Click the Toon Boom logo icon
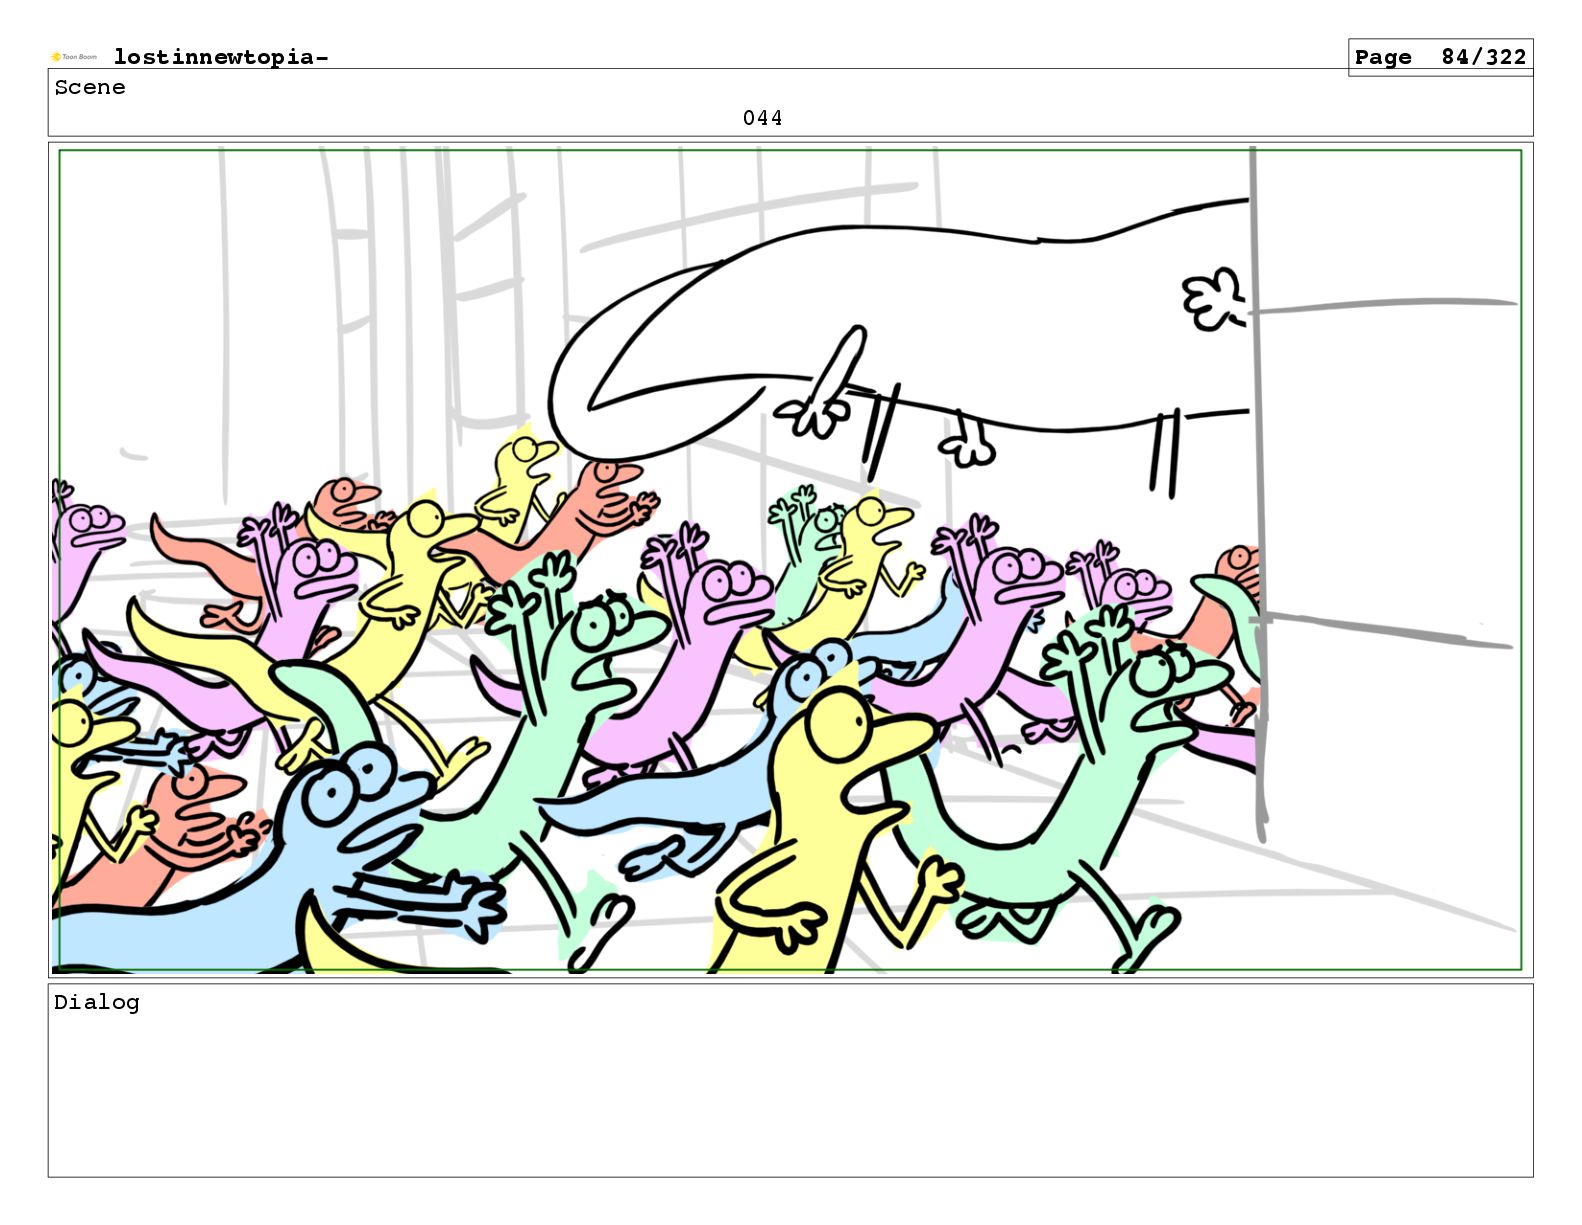 (74, 57)
